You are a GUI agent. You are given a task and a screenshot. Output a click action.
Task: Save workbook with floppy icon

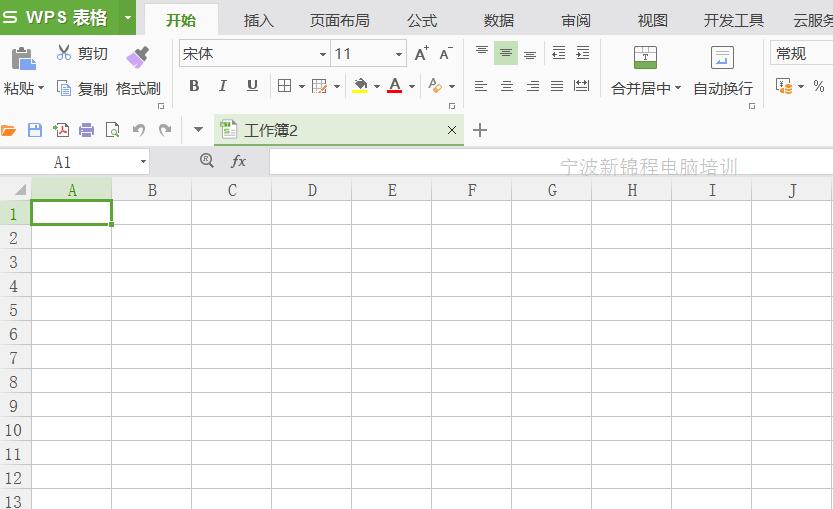[35, 130]
